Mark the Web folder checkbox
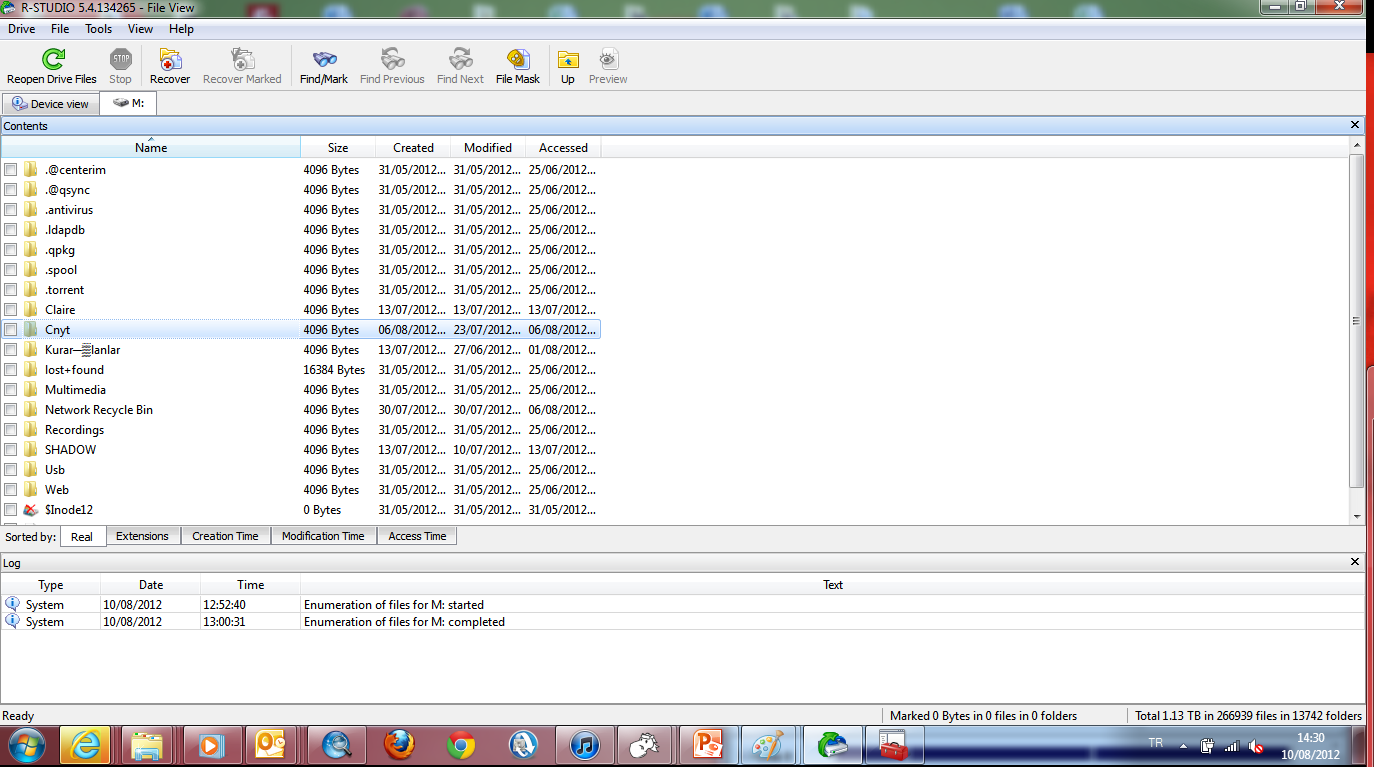The image size is (1374, 767). [11, 490]
